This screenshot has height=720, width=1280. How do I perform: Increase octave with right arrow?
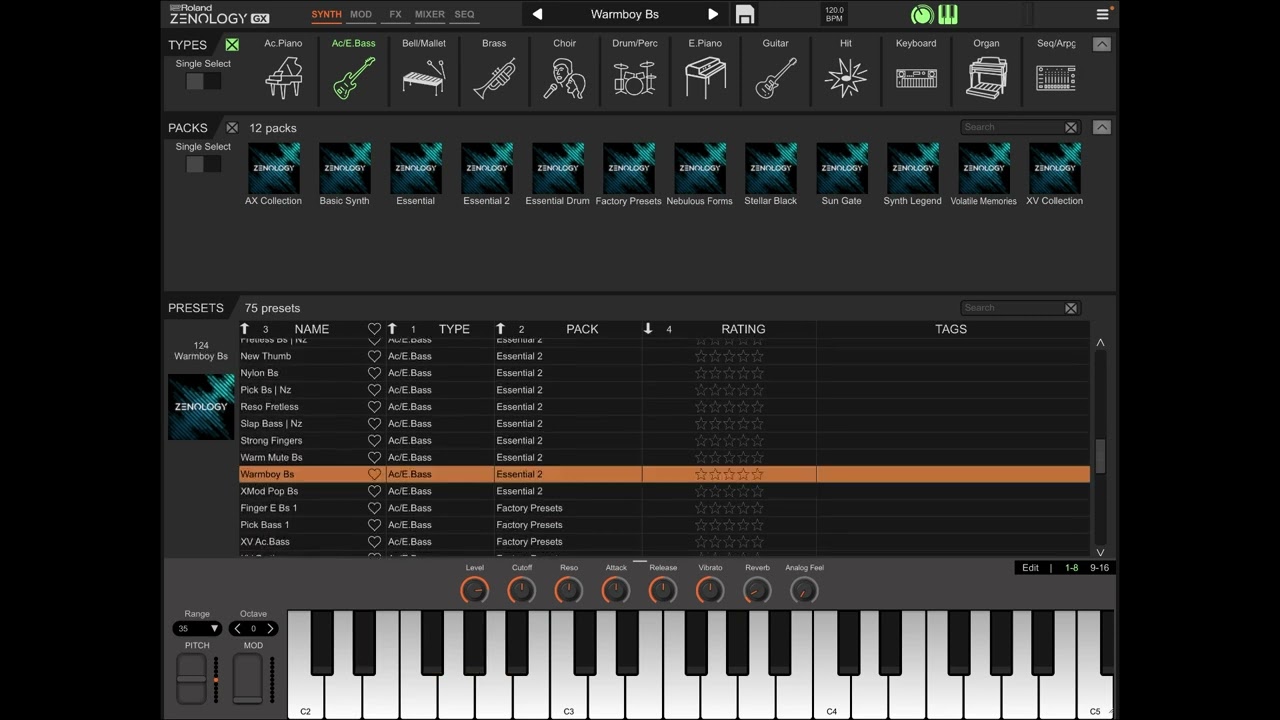click(269, 629)
